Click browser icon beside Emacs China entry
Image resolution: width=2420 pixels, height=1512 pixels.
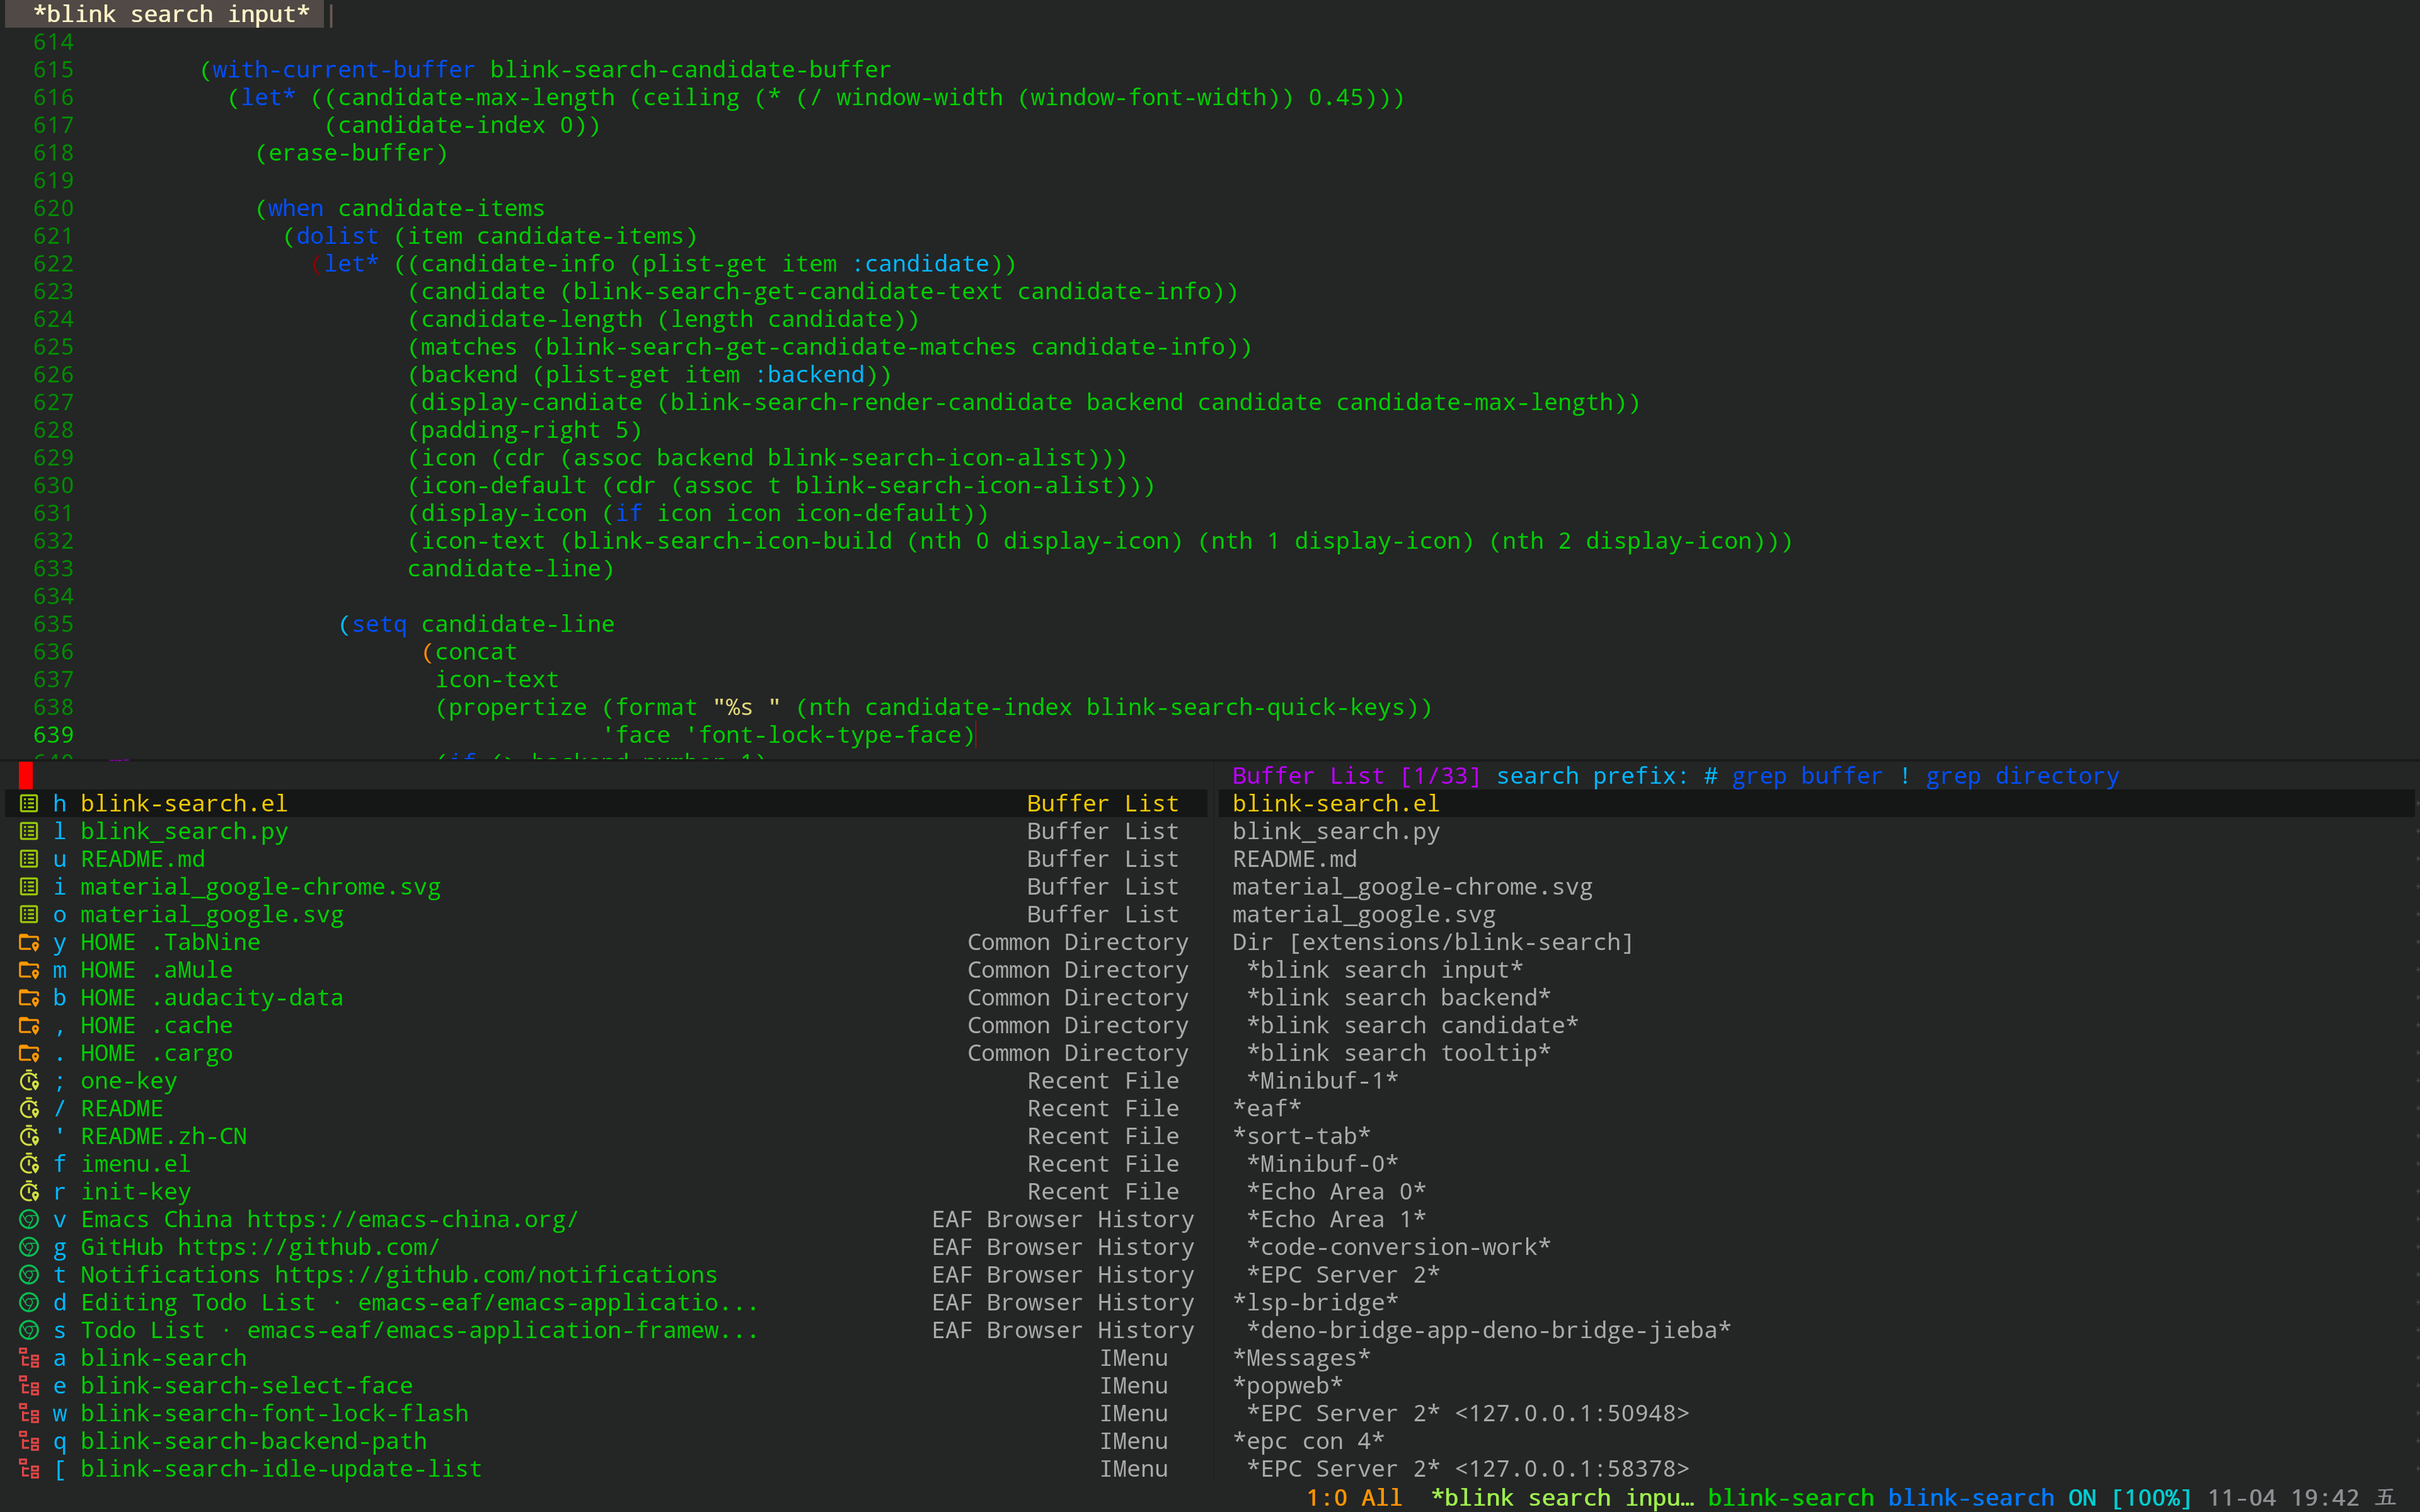(x=29, y=1219)
